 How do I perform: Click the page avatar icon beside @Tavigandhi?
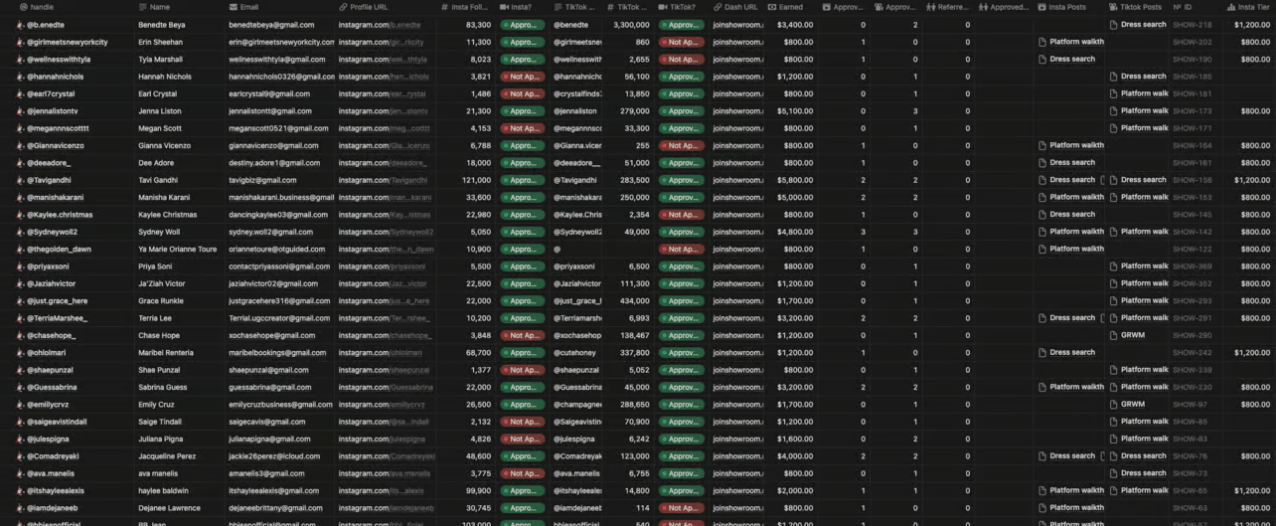click(x=20, y=180)
